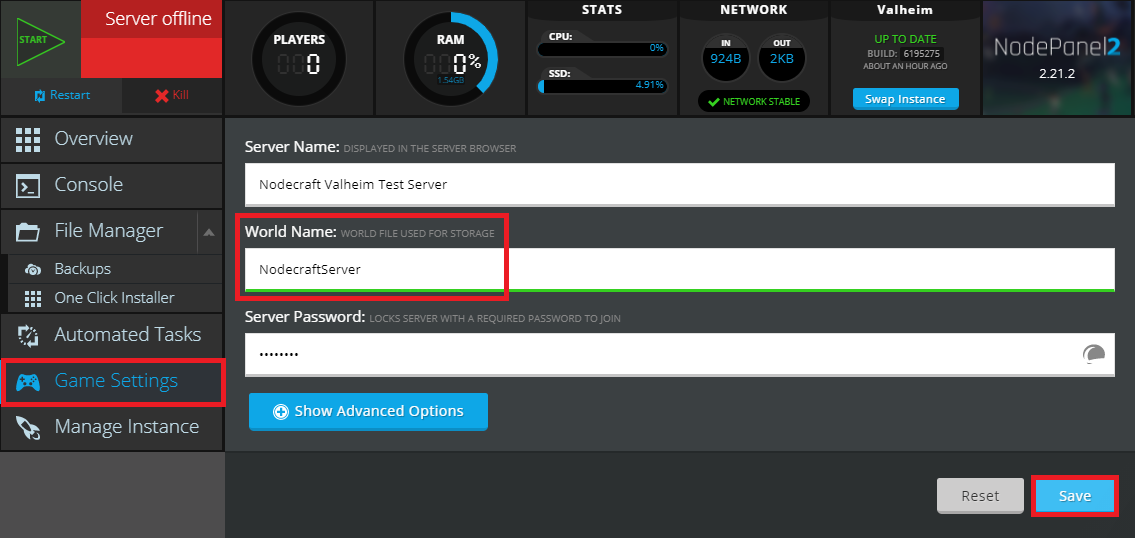Click the Restart icon

pos(39,95)
